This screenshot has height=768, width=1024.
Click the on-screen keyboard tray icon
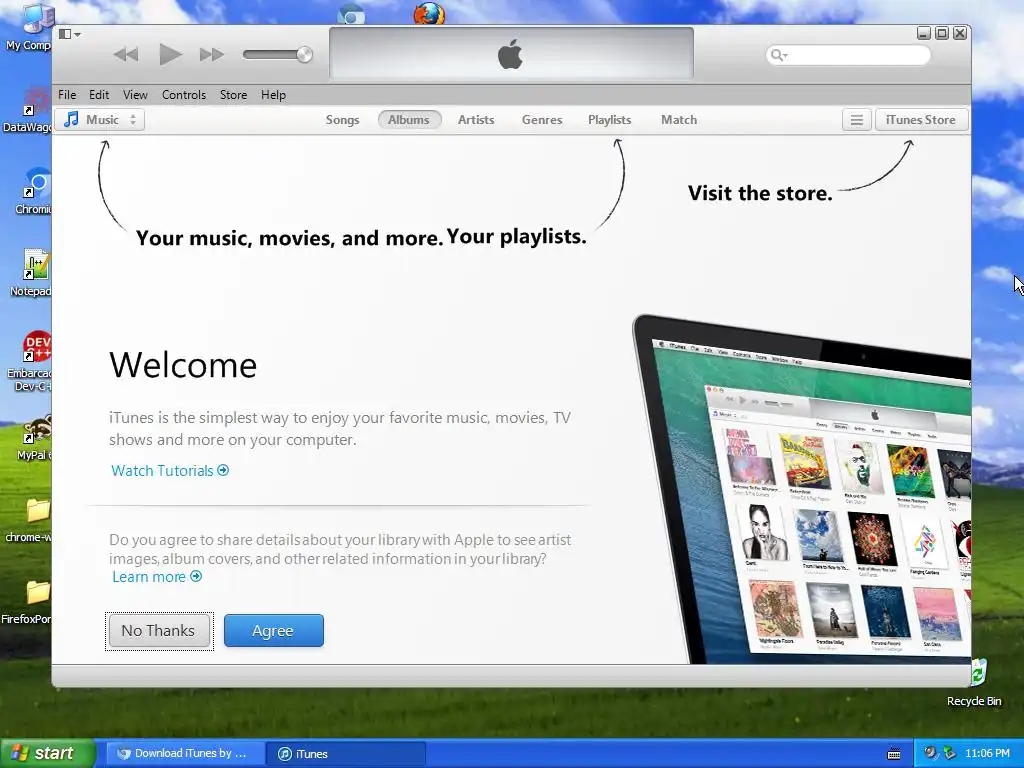[x=894, y=754]
